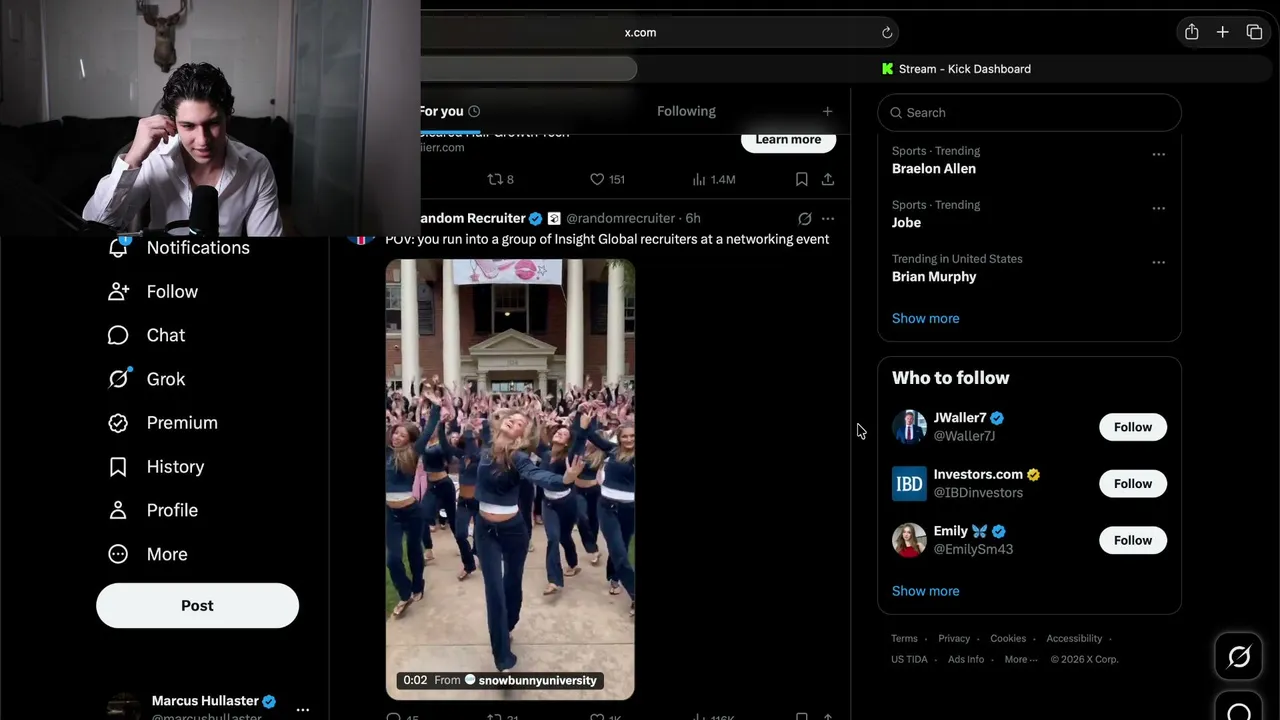This screenshot has height=720, width=1280.
Task: Switch to Stream - Kick Dashboard tab
Action: click(956, 69)
